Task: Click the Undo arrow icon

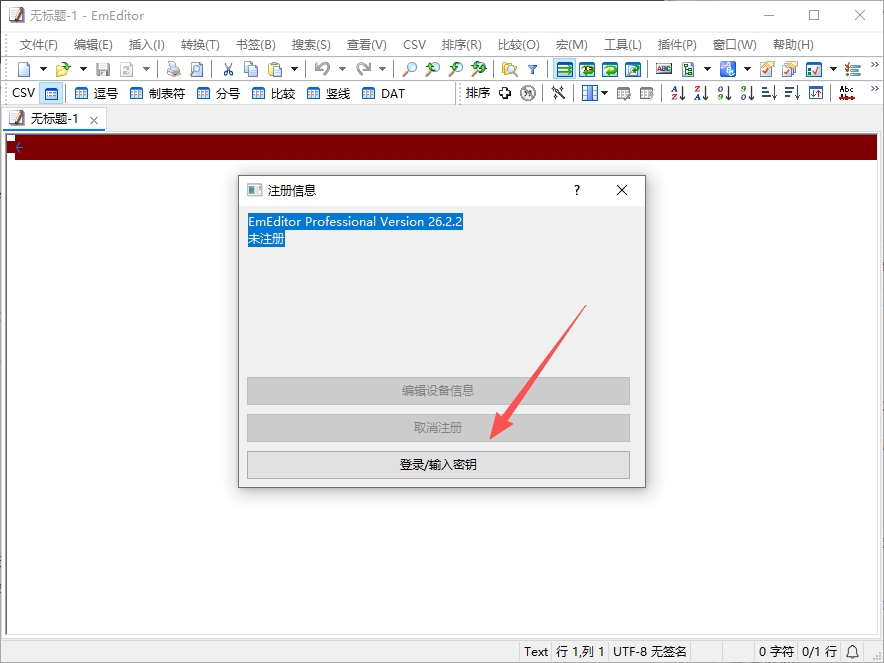Action: 322,69
